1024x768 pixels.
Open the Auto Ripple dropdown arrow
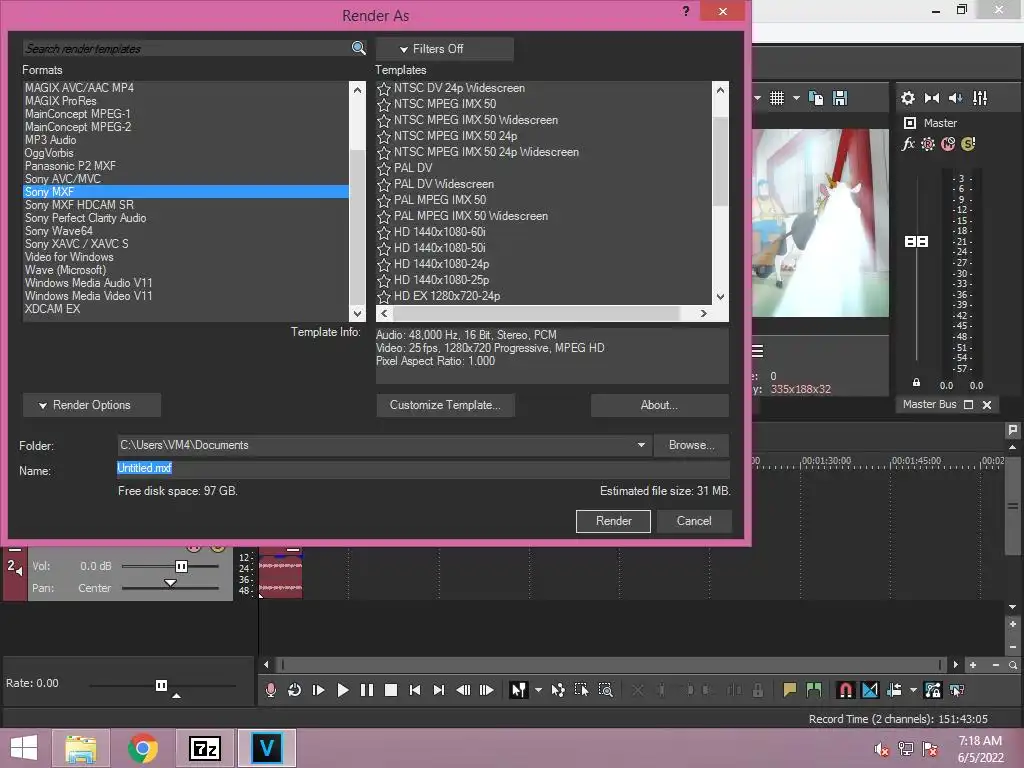(913, 690)
